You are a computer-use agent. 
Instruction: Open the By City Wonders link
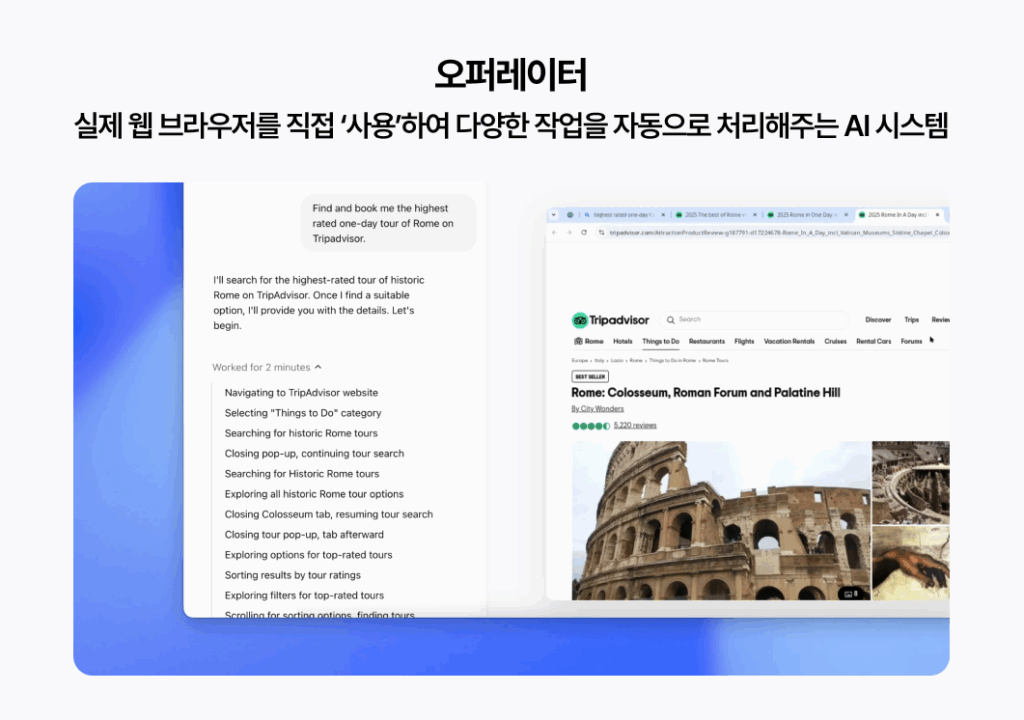(598, 409)
